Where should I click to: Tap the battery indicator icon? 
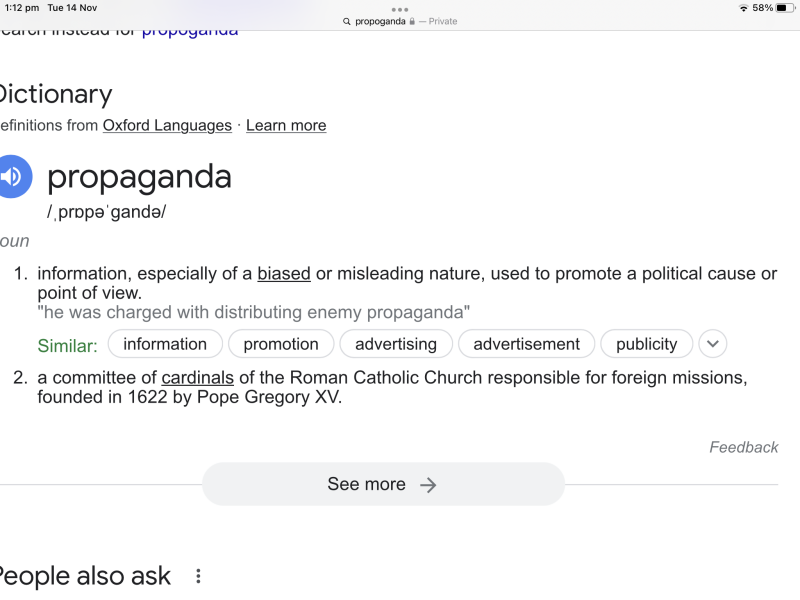[x=784, y=8]
